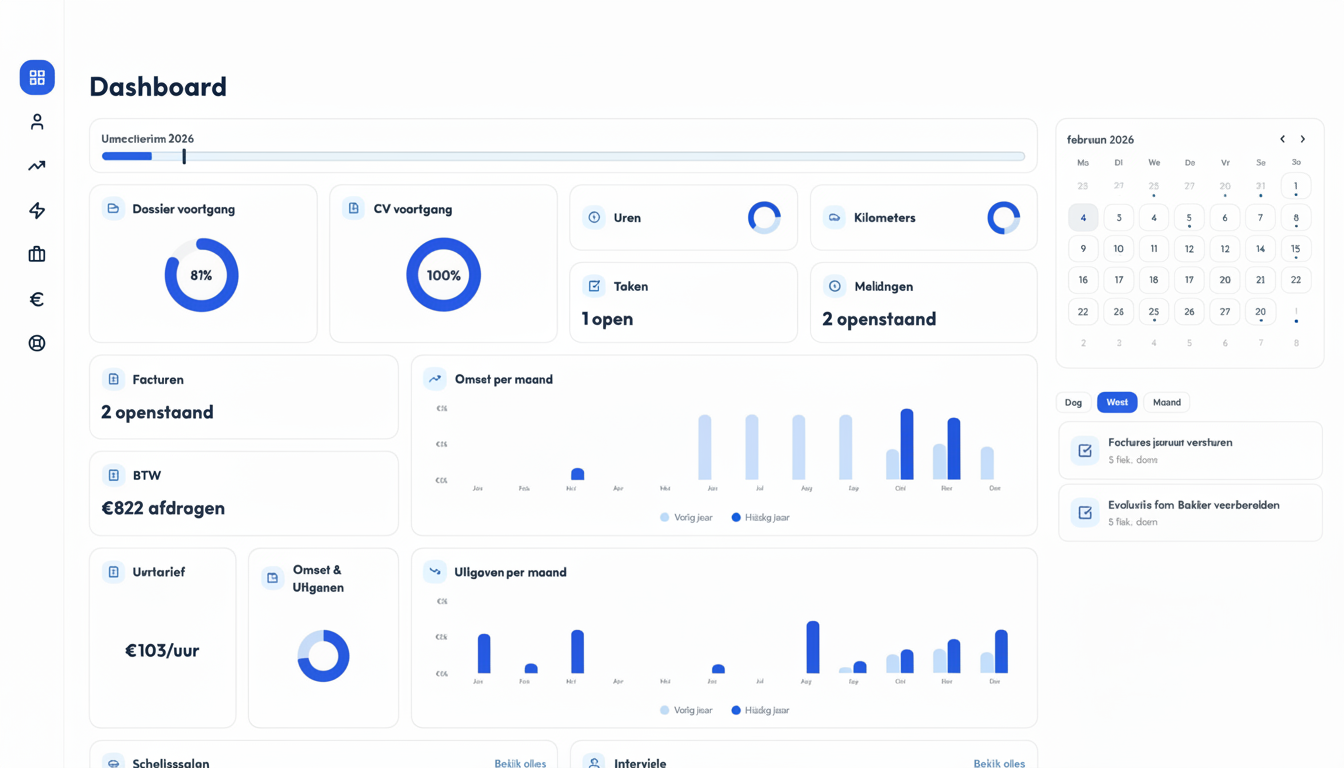Open the Taken card showing 1 open

[683, 302]
